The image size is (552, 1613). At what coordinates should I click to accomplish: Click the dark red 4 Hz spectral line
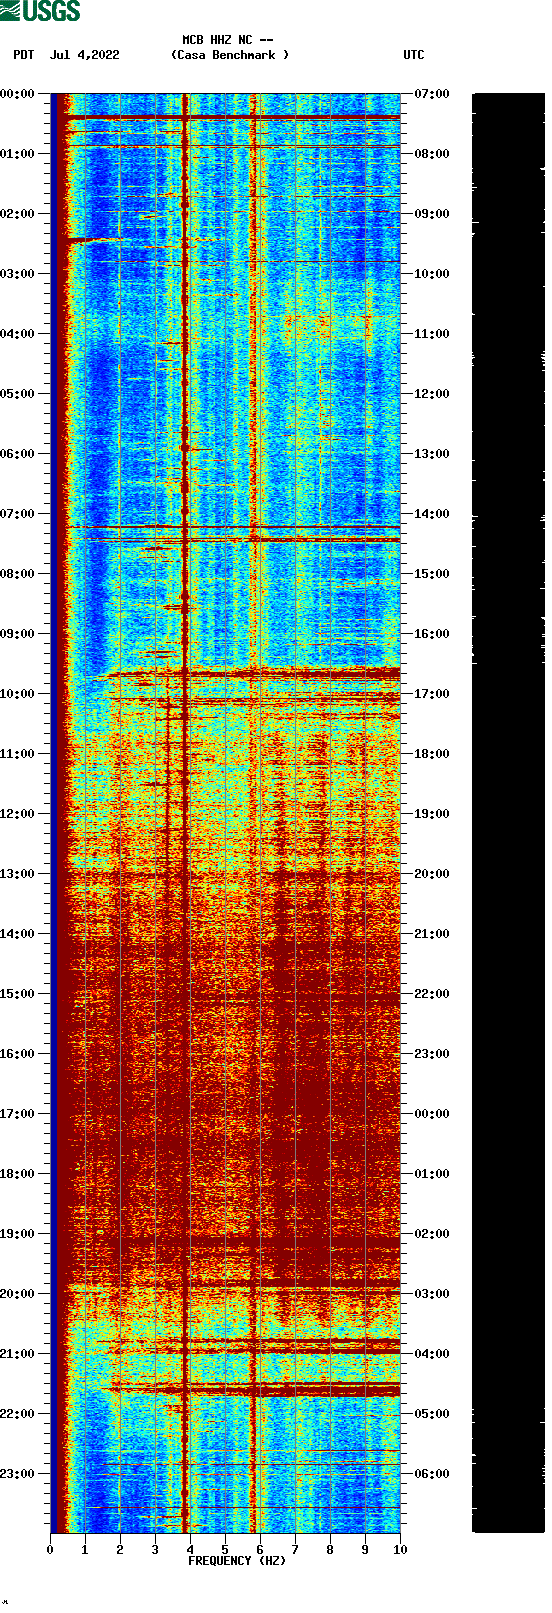pyautogui.click(x=185, y=812)
